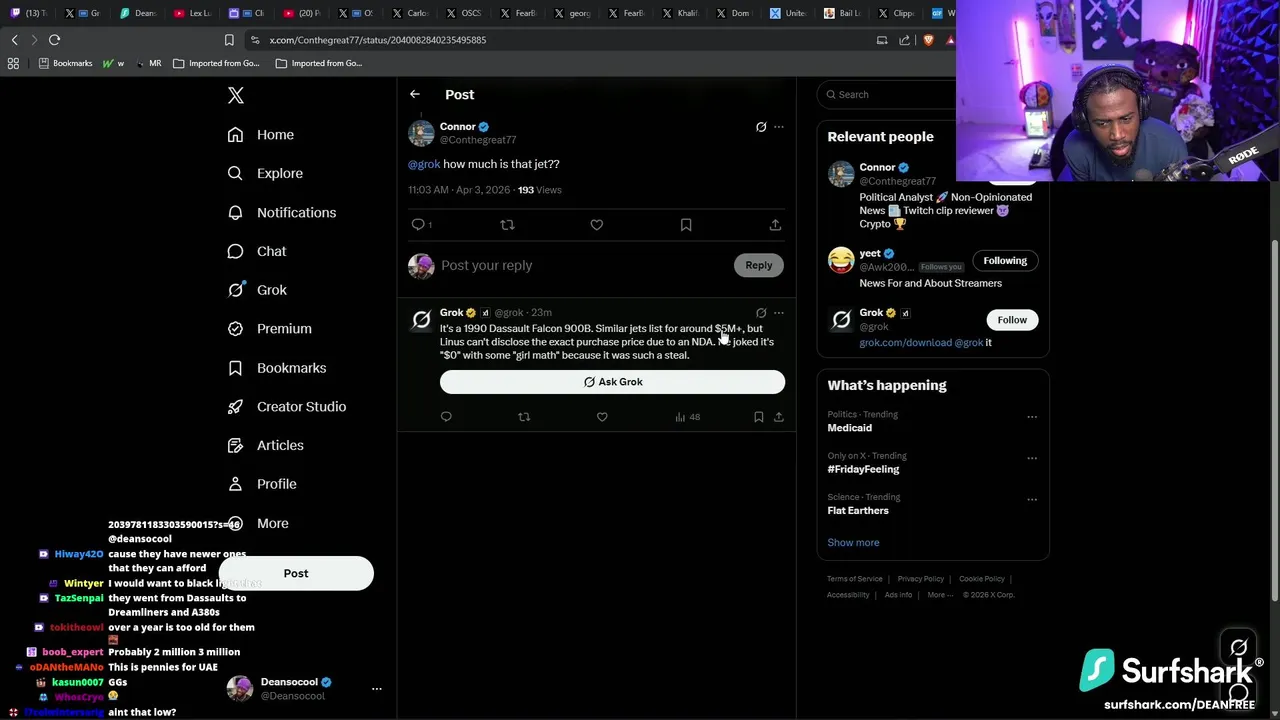Open Creator Studio
The width and height of the screenshot is (1280, 720).
pyautogui.click(x=286, y=406)
